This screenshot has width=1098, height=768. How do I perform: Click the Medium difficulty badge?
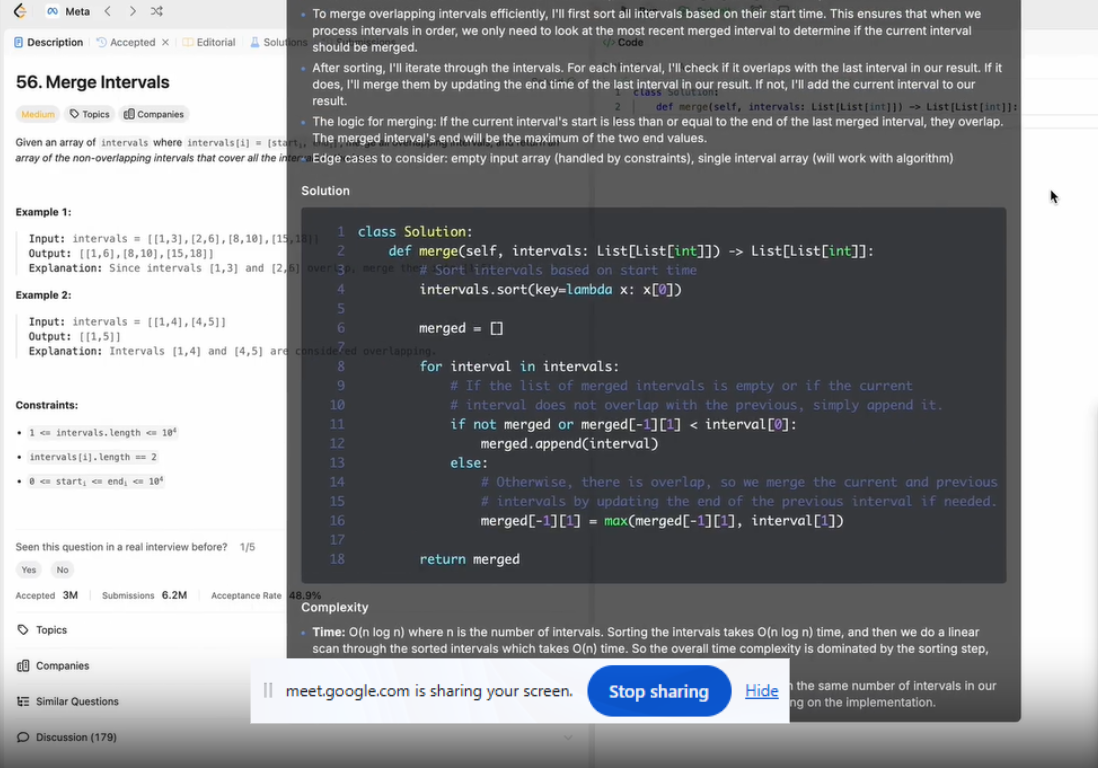[38, 114]
